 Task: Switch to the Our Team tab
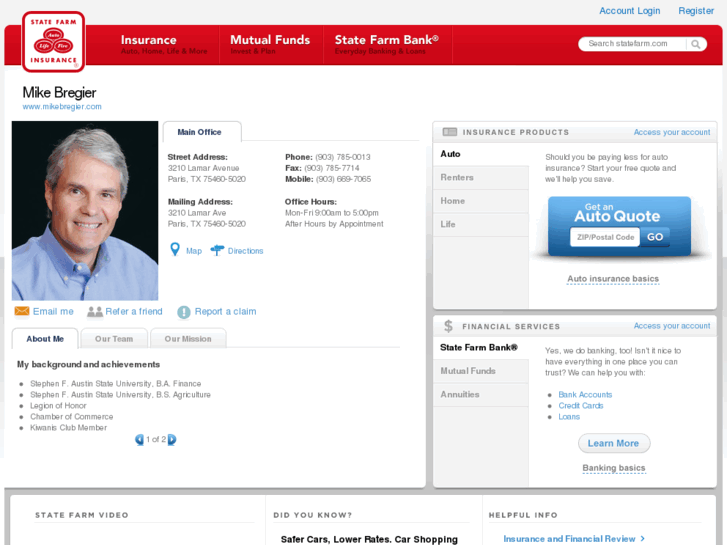114,339
